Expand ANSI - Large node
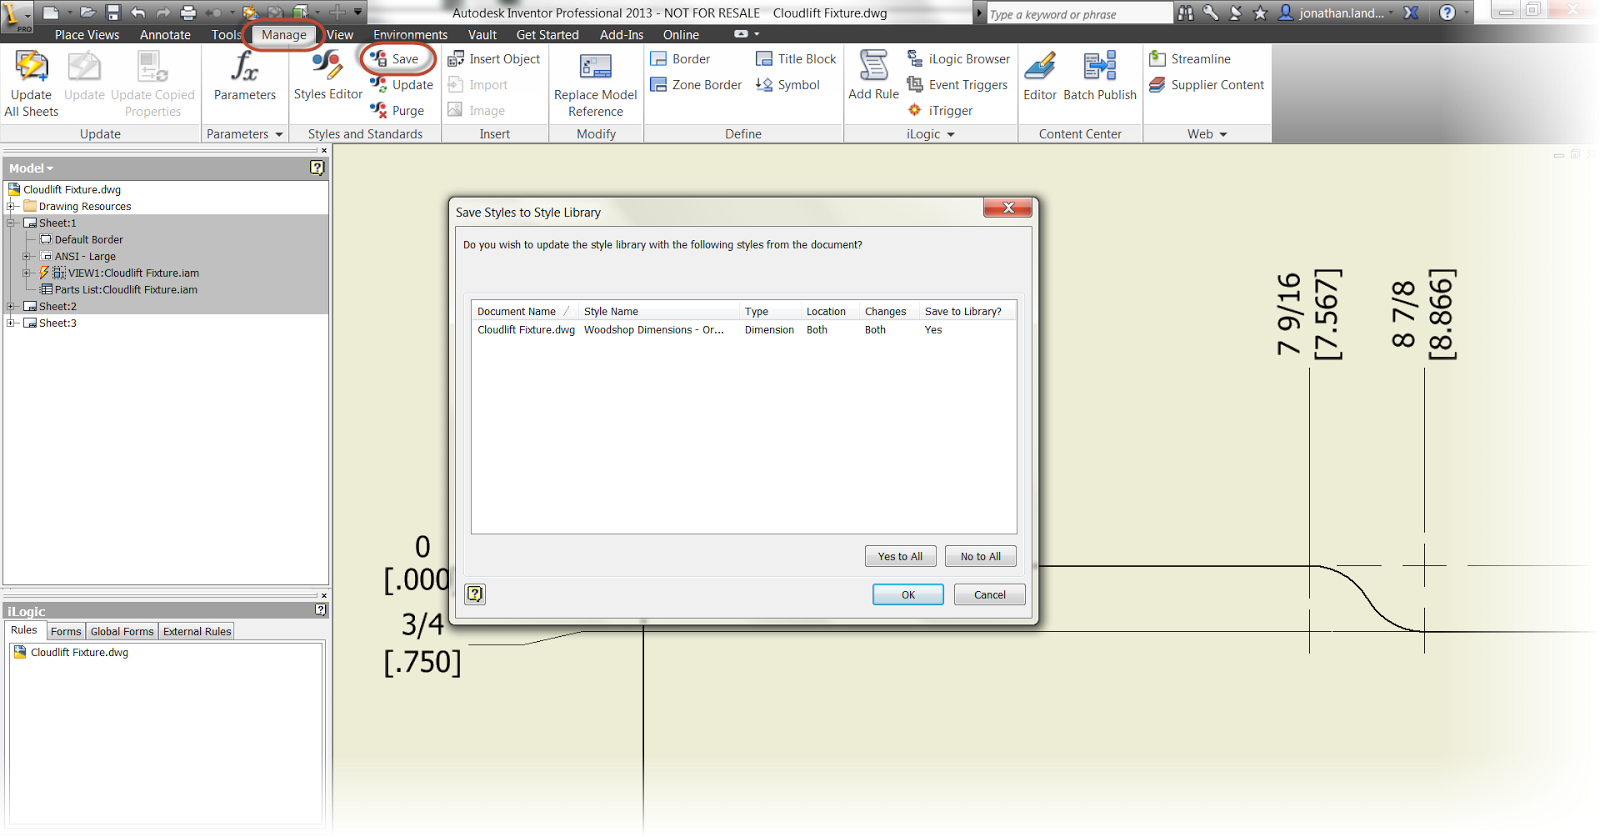 (28, 256)
